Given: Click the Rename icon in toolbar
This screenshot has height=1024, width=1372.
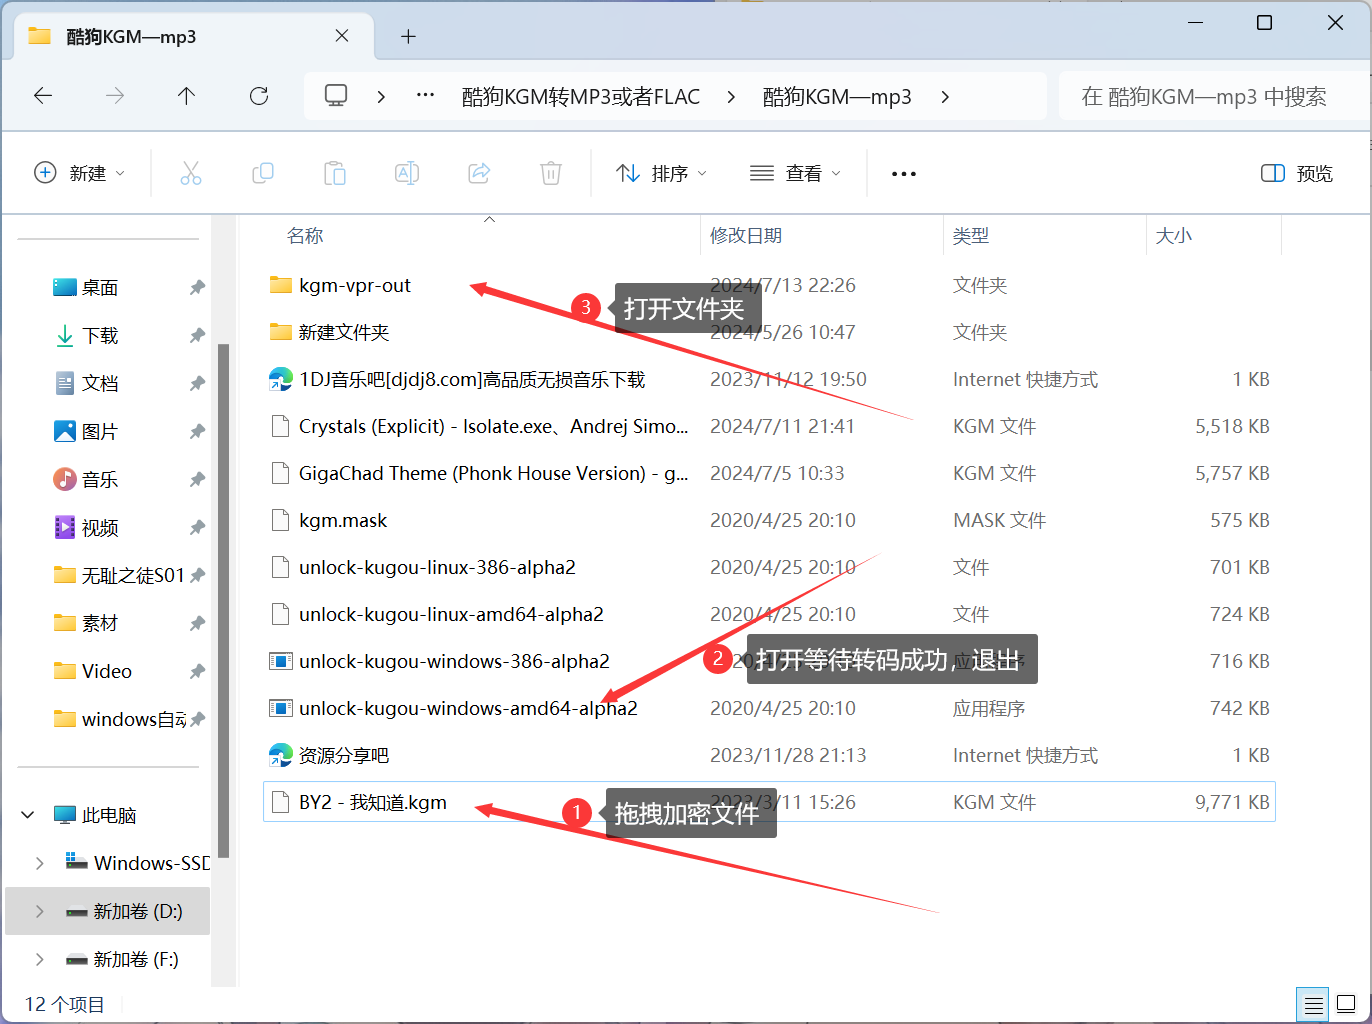Looking at the screenshot, I should click(407, 173).
